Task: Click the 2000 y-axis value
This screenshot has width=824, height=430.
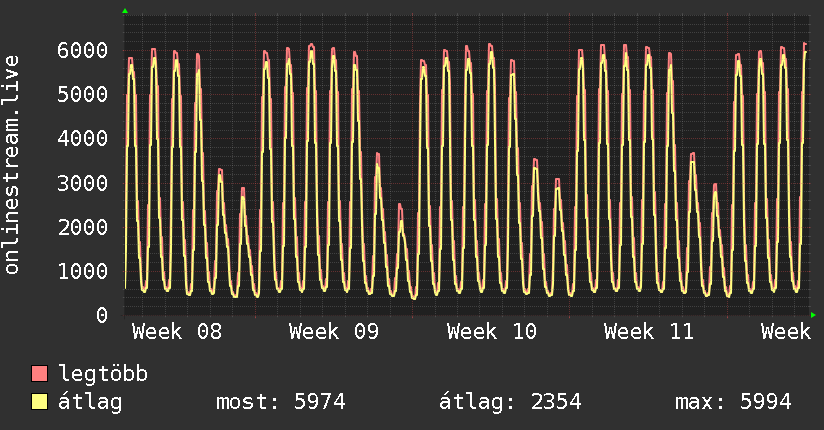Action: [83, 227]
